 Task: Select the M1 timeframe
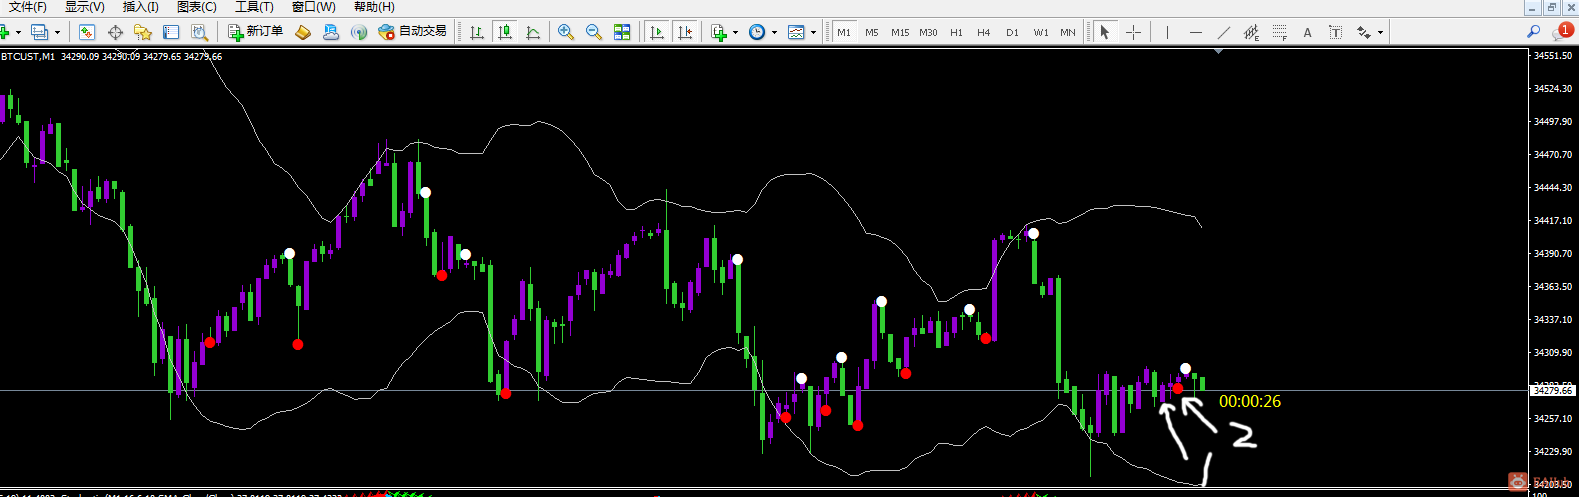(x=844, y=32)
